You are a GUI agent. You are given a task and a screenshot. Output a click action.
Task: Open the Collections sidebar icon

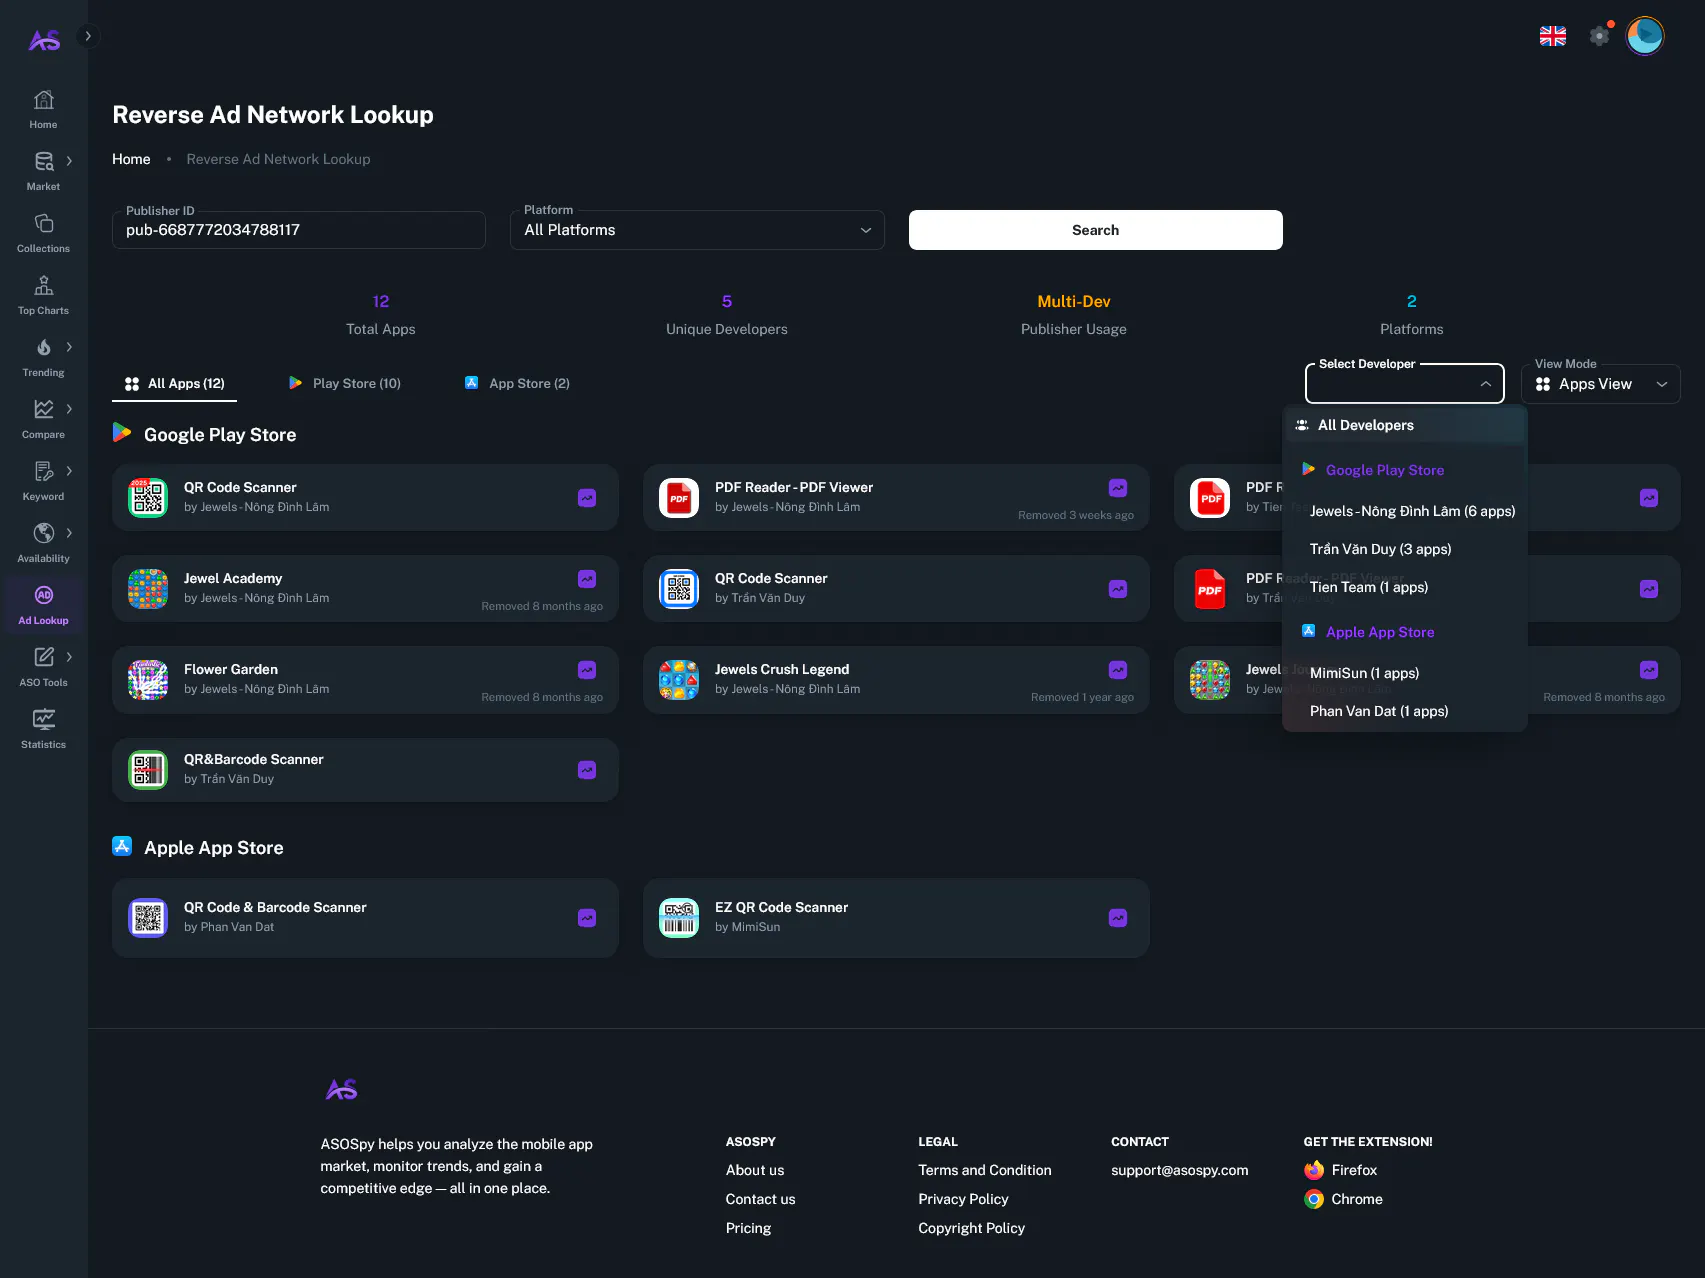(43, 224)
